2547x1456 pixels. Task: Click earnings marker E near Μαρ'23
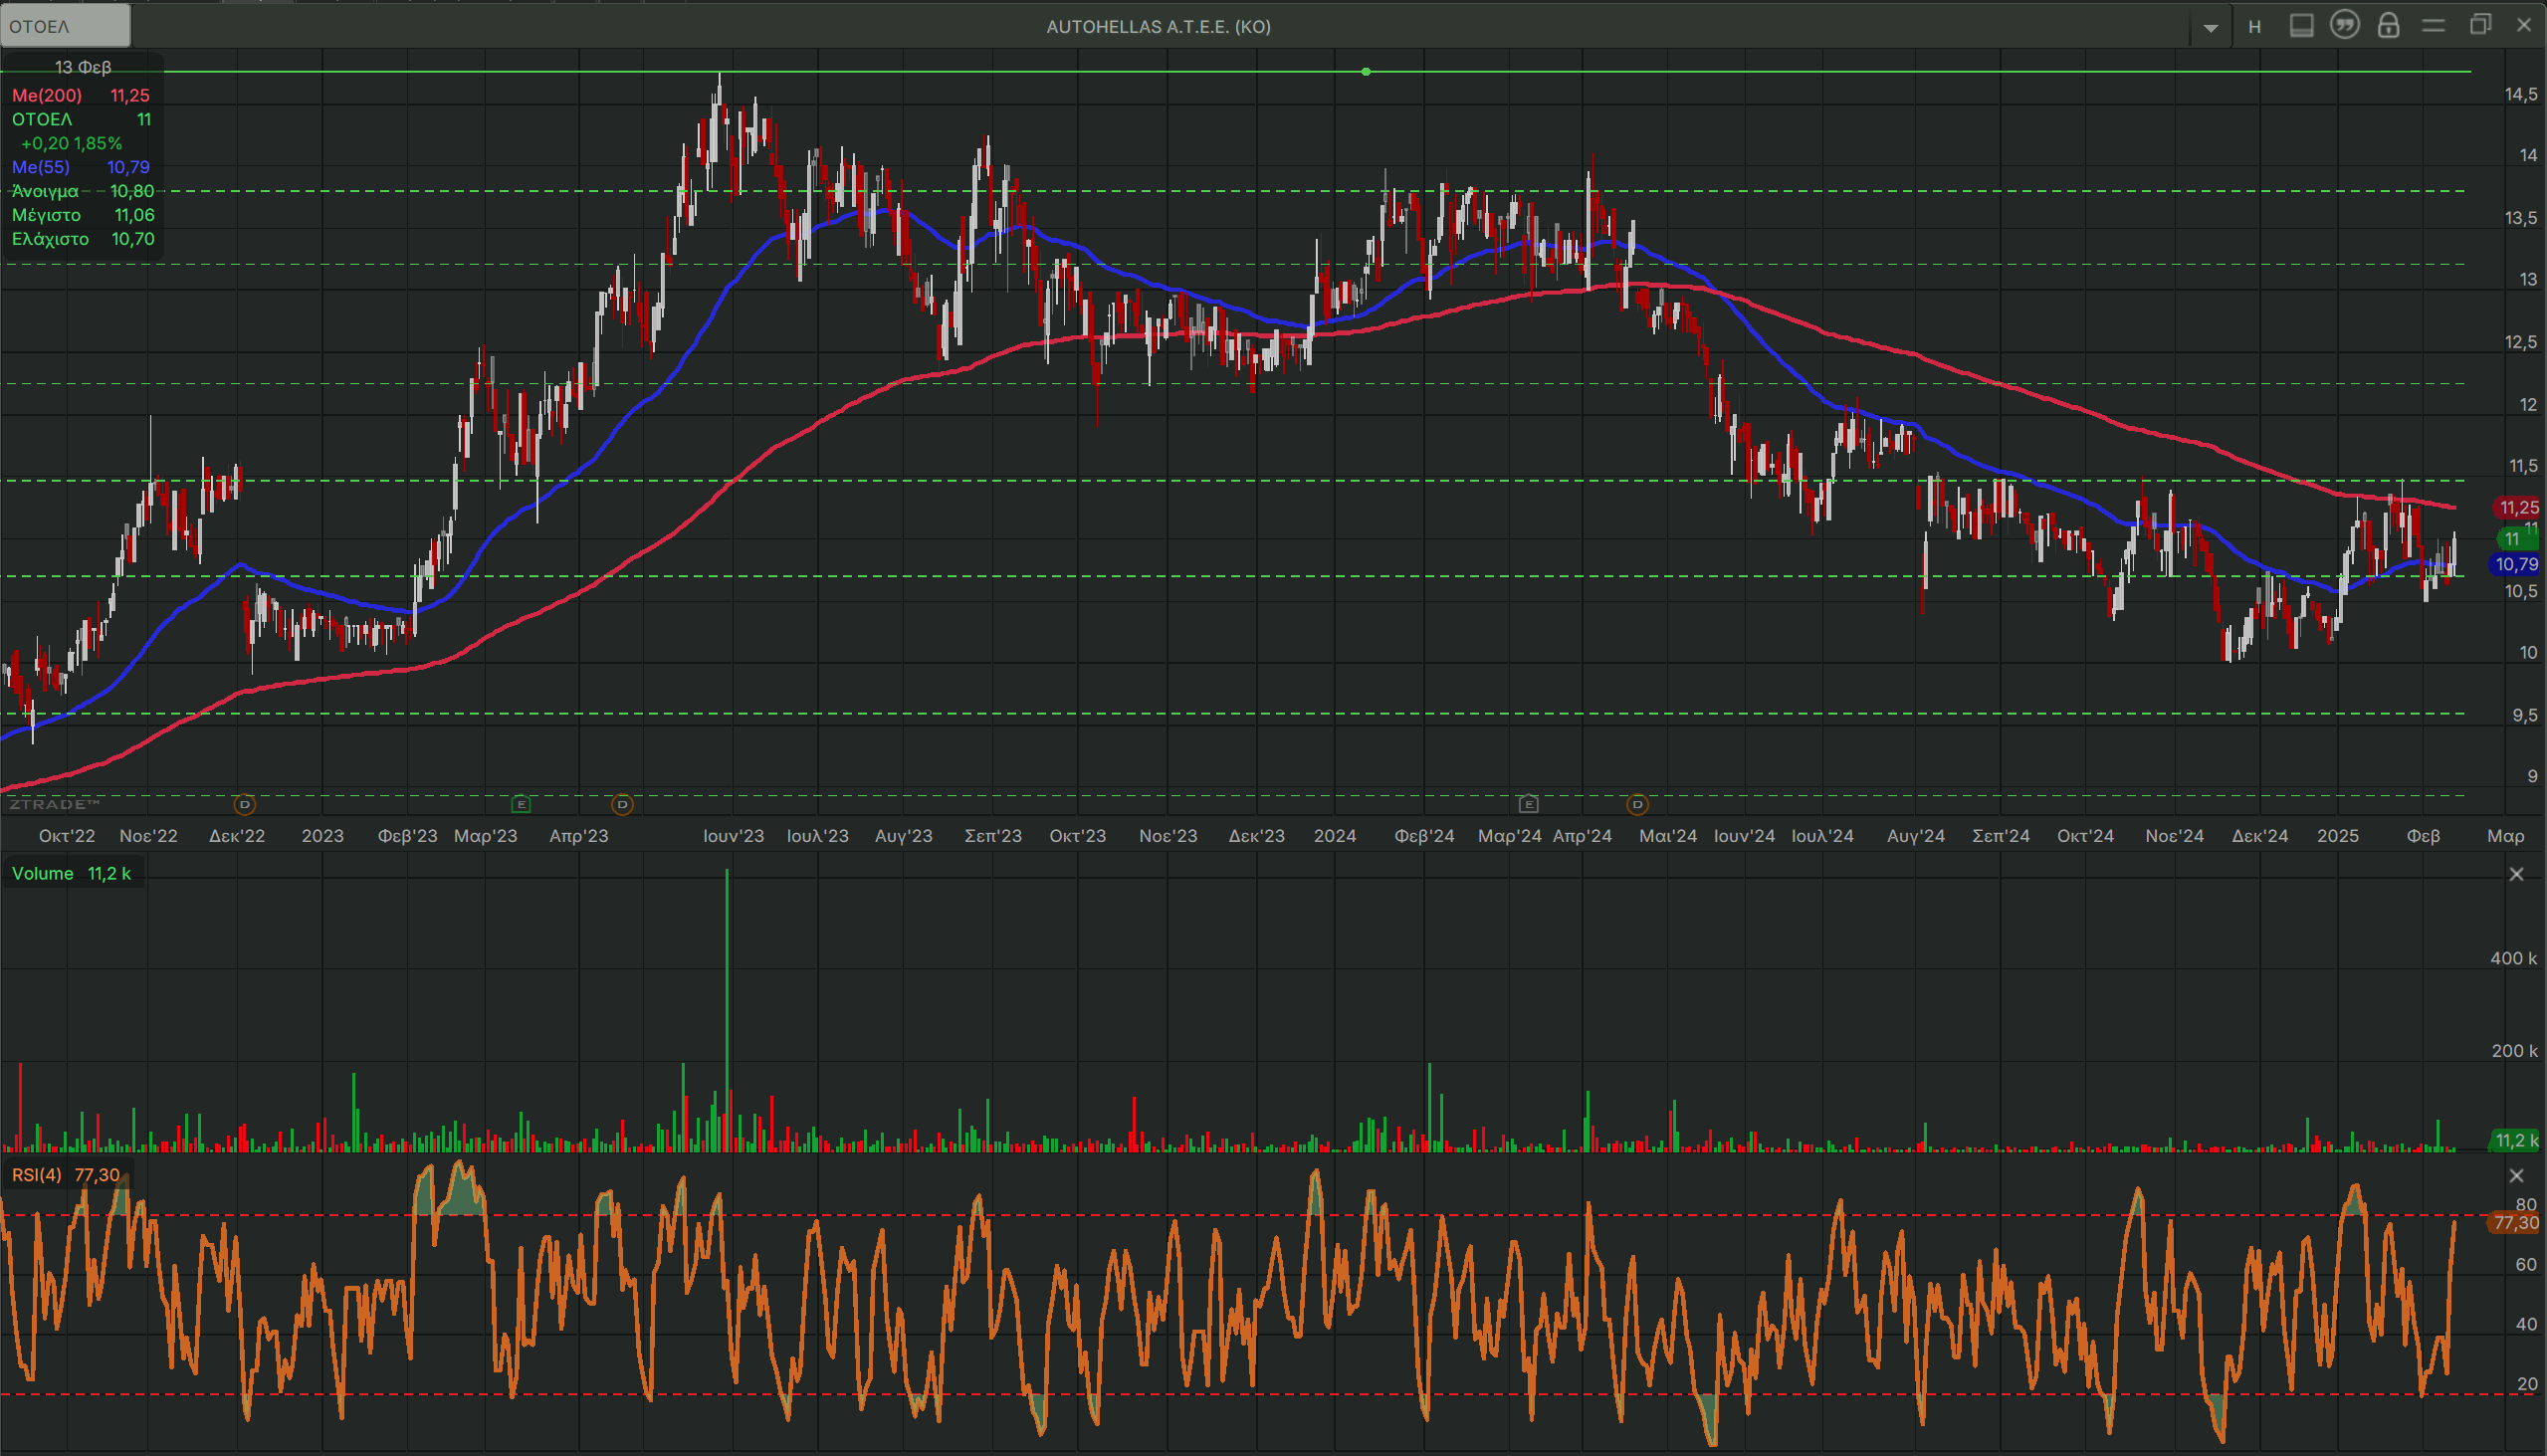point(521,805)
